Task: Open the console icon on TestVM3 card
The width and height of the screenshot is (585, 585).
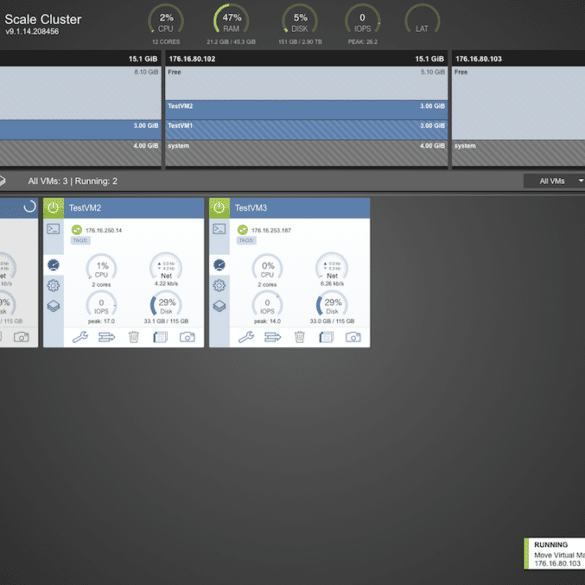Action: [x=219, y=229]
